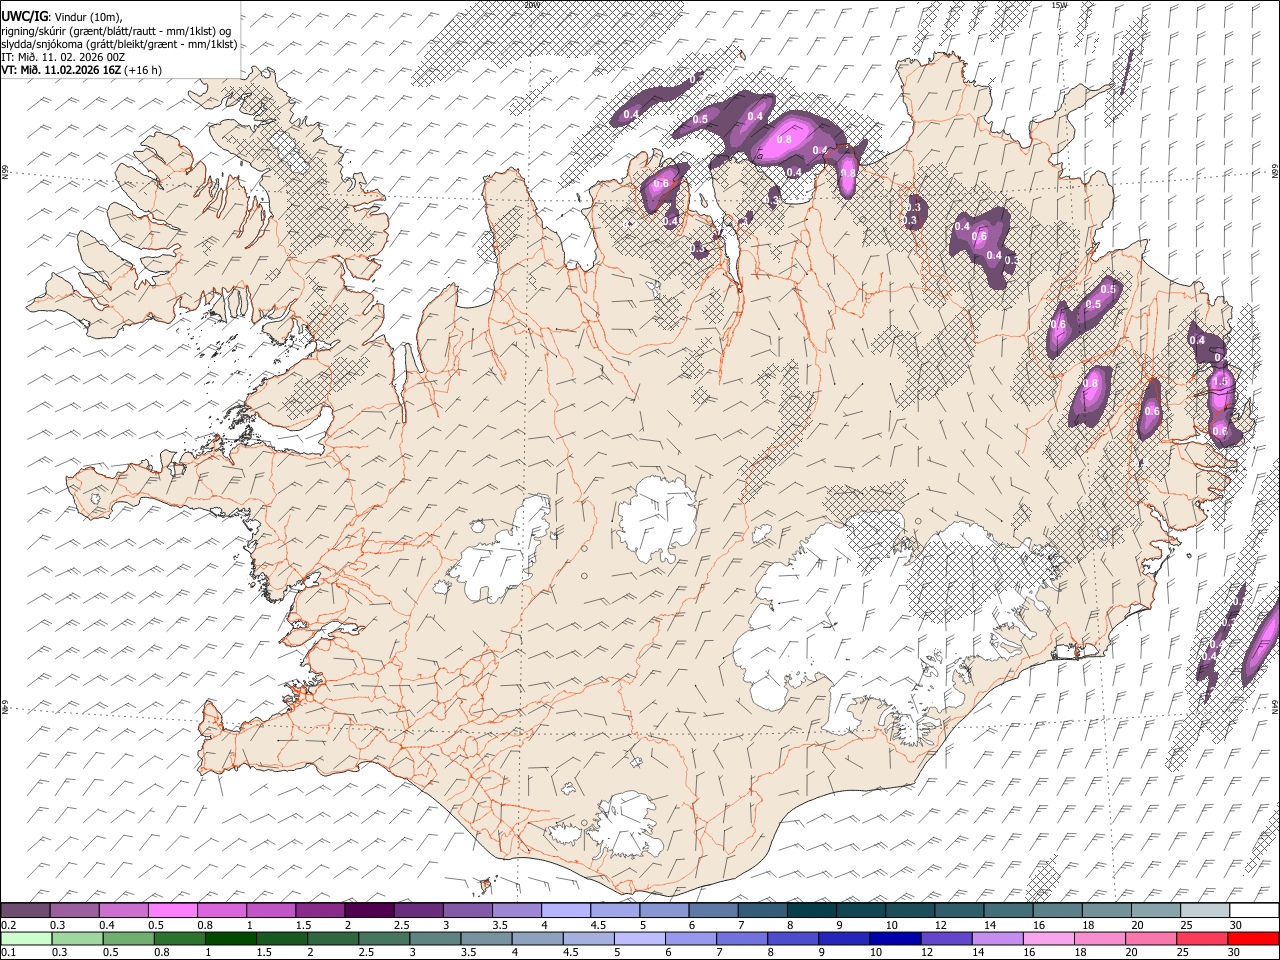The height and width of the screenshot is (960, 1280).
Task: Pick bottom-row pale green swatch between 0.1 and 0.3
Action: (x=25, y=938)
